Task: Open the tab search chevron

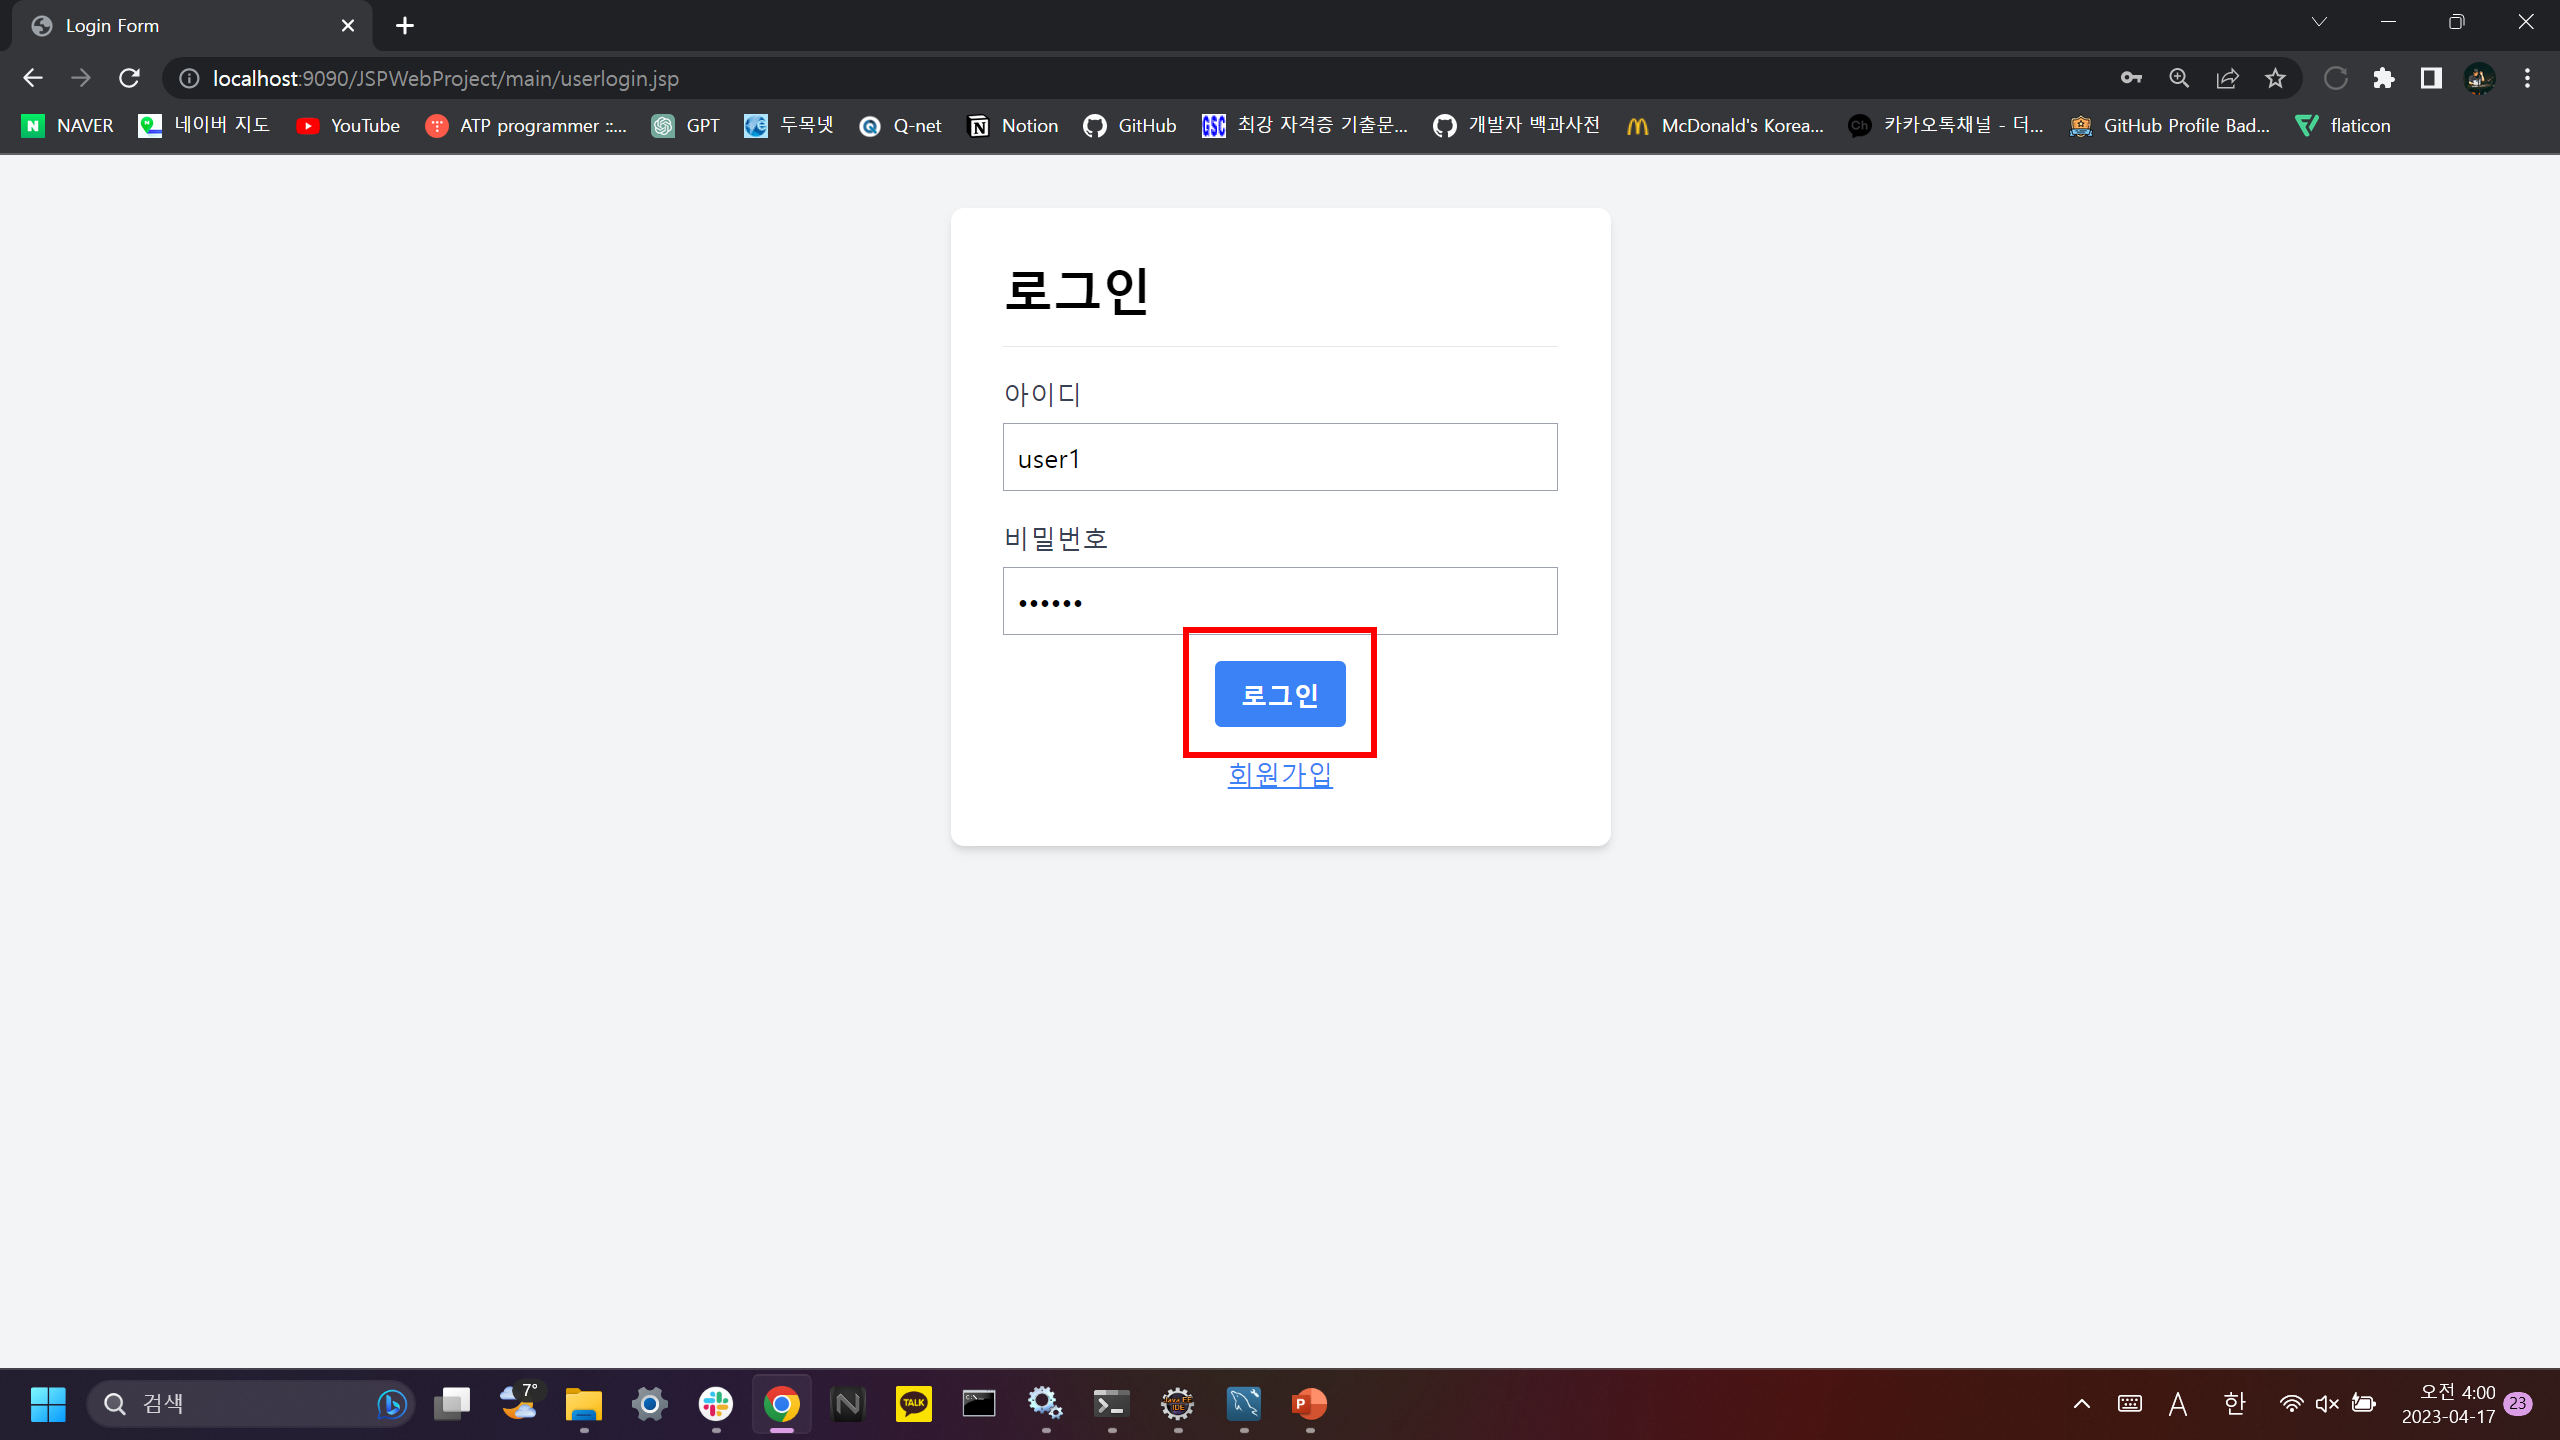Action: tap(2320, 21)
